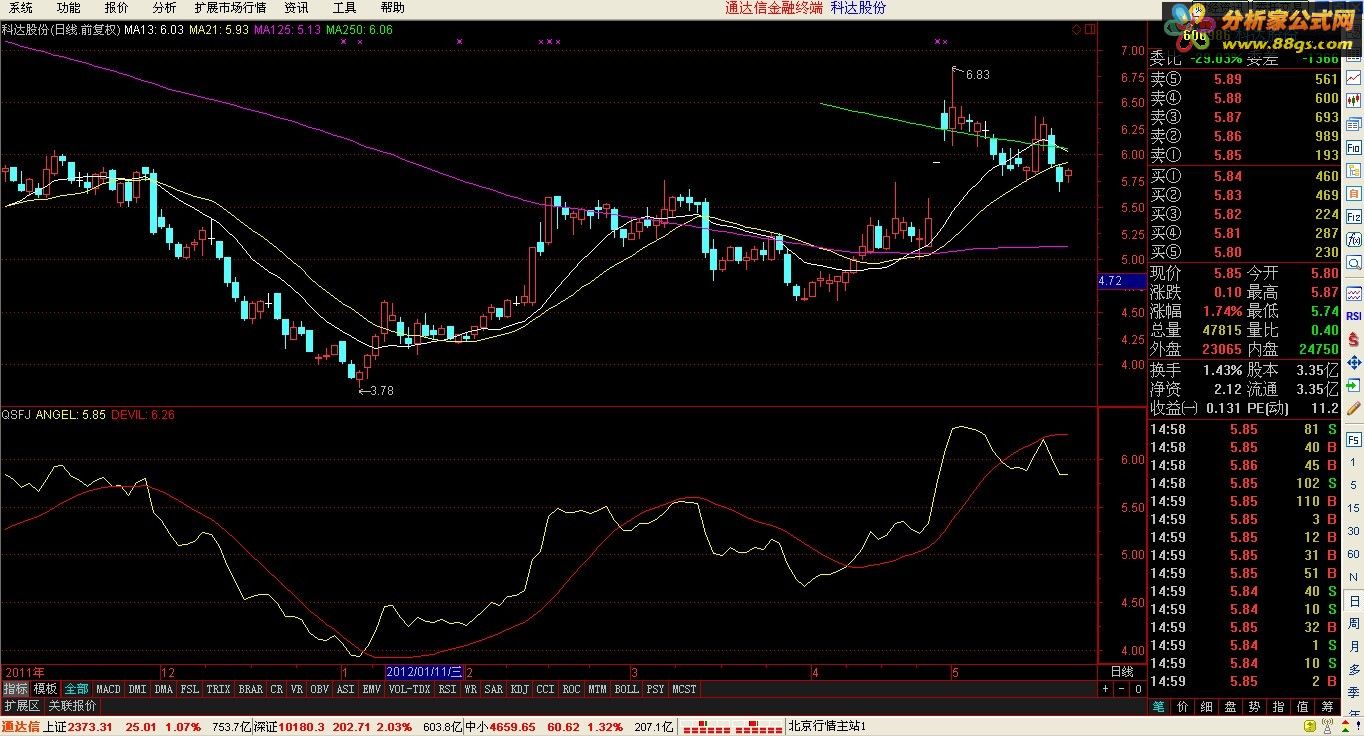Open the 系统 menu
1364x736 pixels.
pos(20,8)
